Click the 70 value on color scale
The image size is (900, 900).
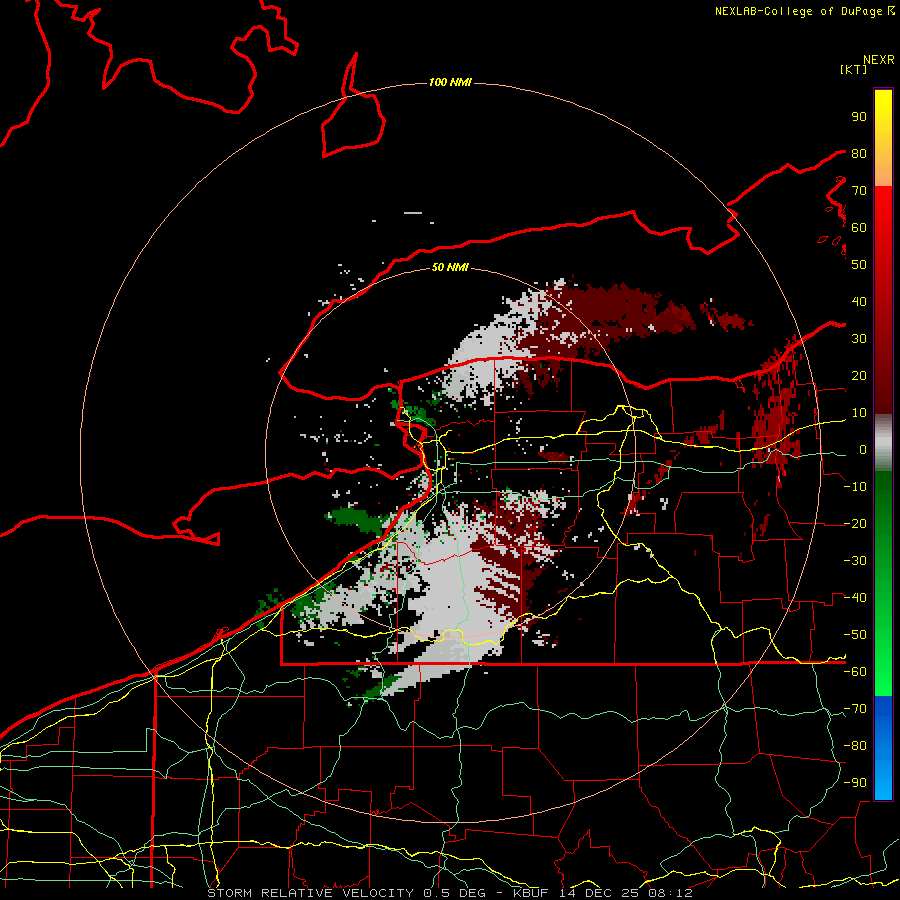(x=859, y=191)
